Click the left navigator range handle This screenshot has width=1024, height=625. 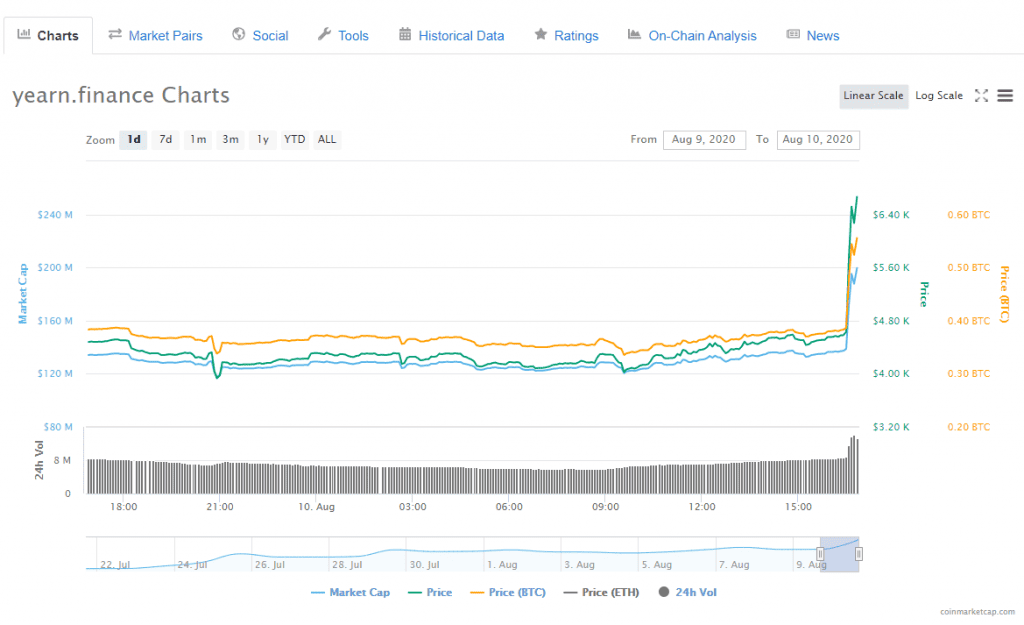coord(820,554)
